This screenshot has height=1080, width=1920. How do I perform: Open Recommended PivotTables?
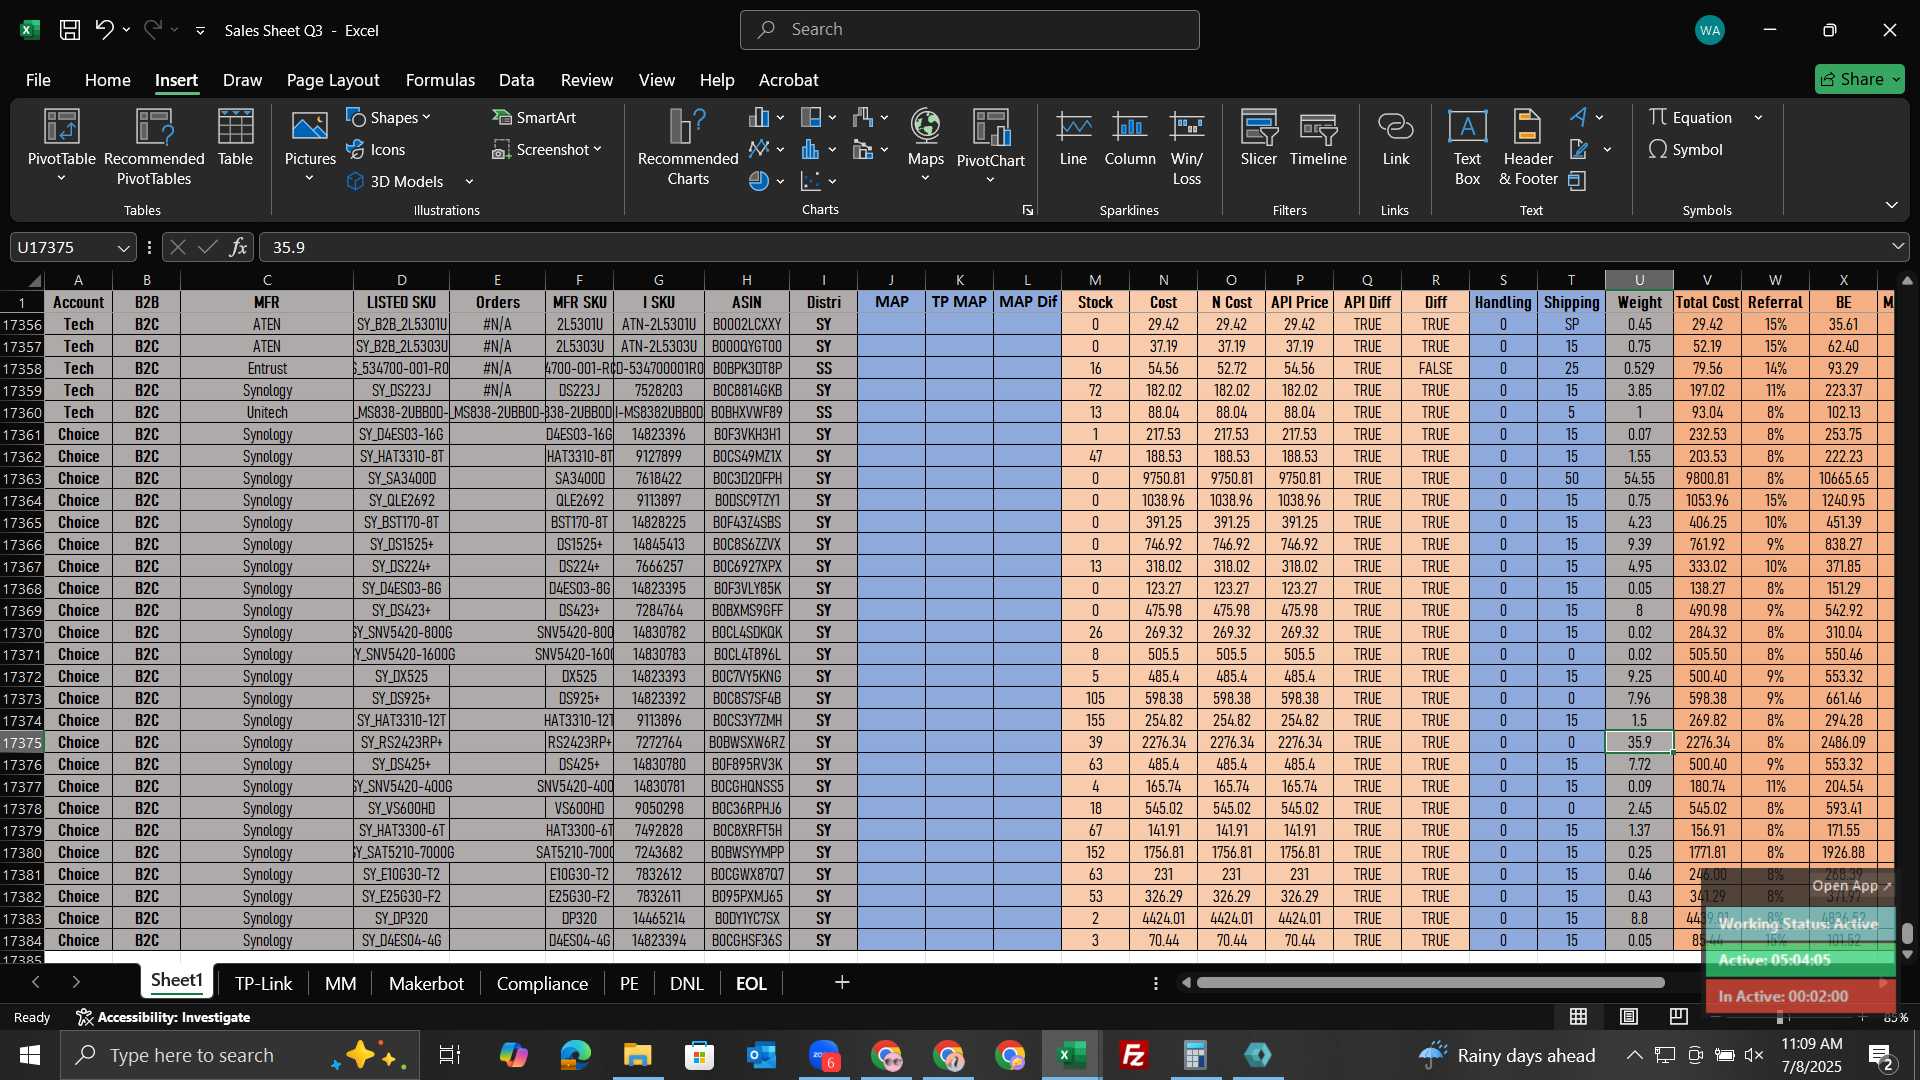click(154, 147)
